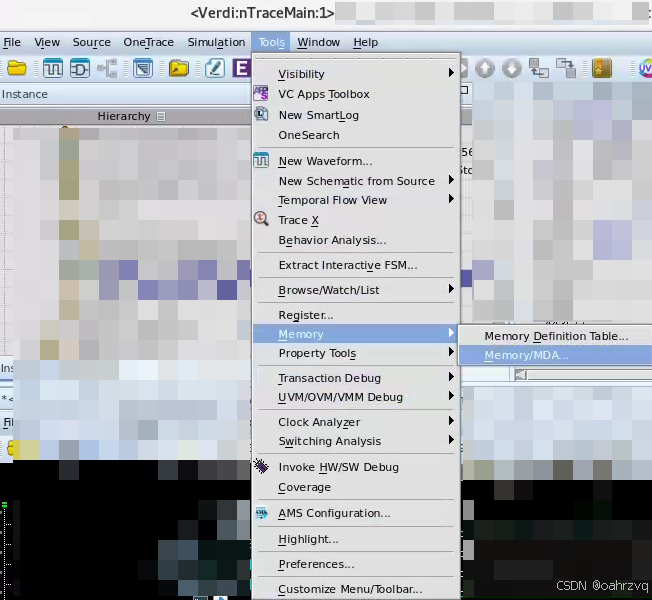Choose the Register... menu entry

coord(356,315)
